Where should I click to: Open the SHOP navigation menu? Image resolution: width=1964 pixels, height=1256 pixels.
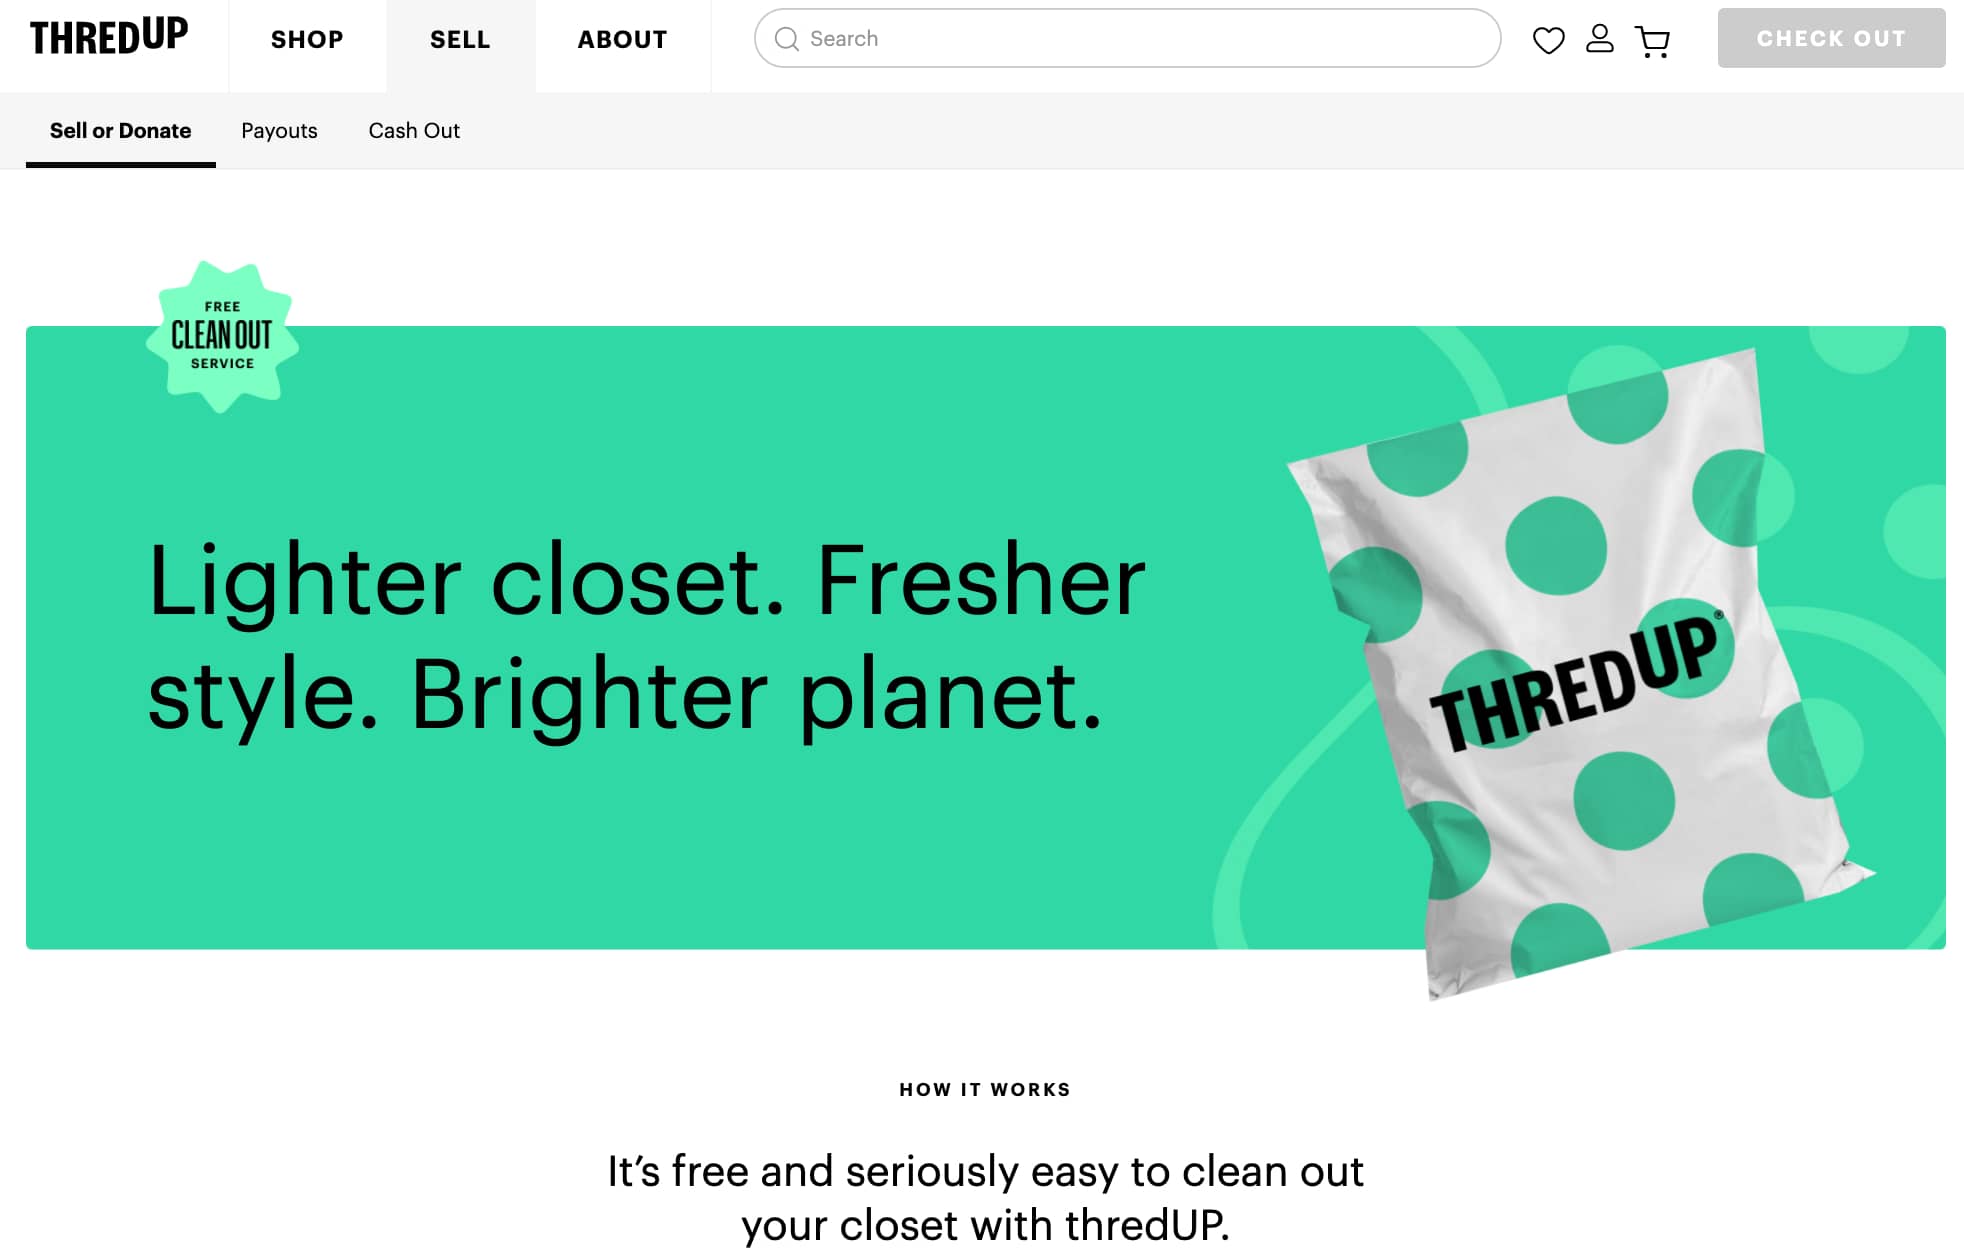click(306, 39)
